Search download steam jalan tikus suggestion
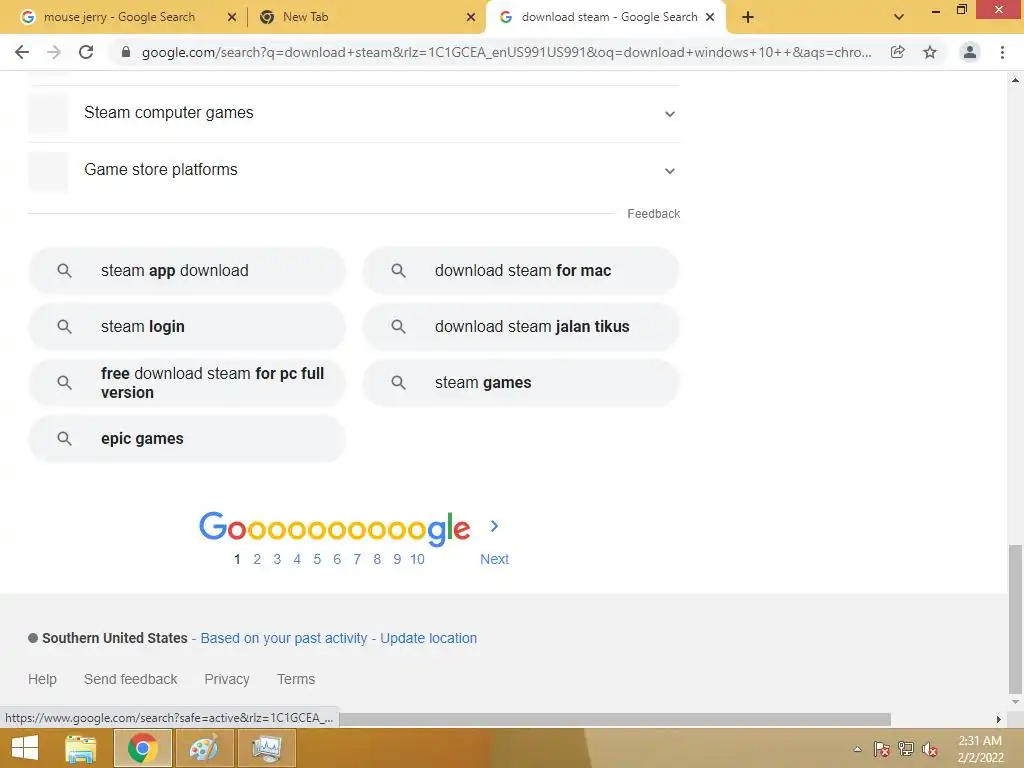Viewport: 1024px width, 768px height. pos(521,327)
